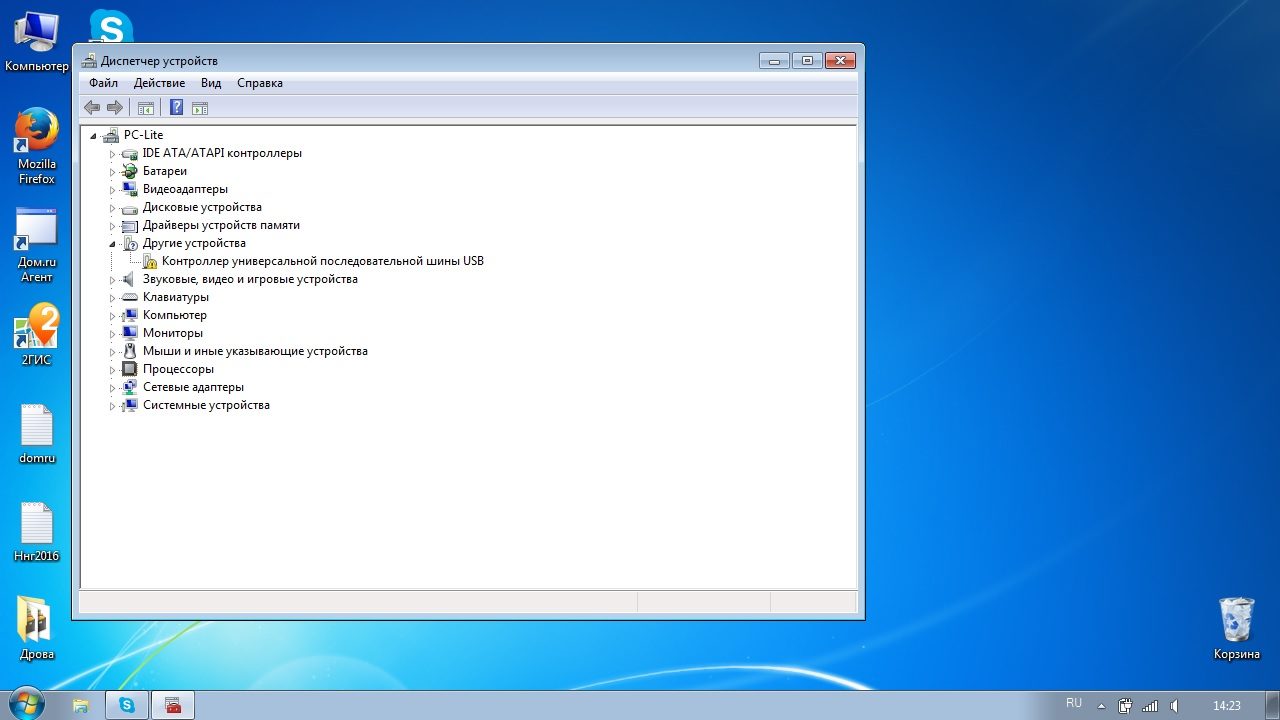Select the Процессоры tree item
The width and height of the screenshot is (1280, 720).
[178, 369]
